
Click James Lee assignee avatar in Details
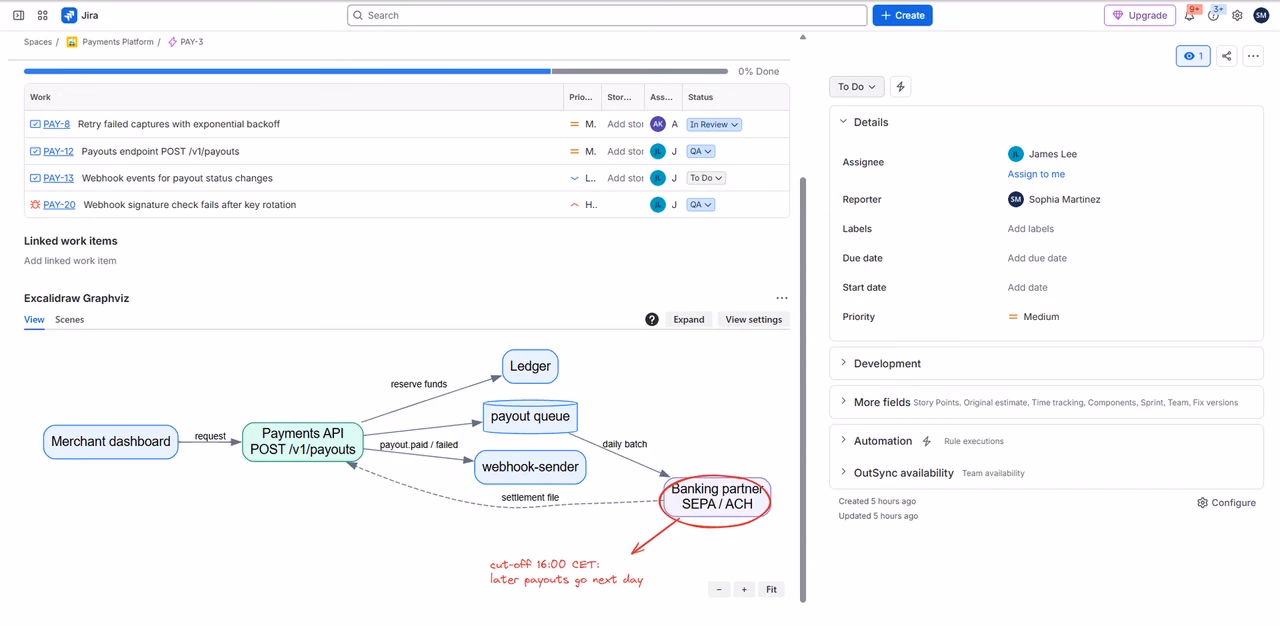pyautogui.click(x=1016, y=154)
